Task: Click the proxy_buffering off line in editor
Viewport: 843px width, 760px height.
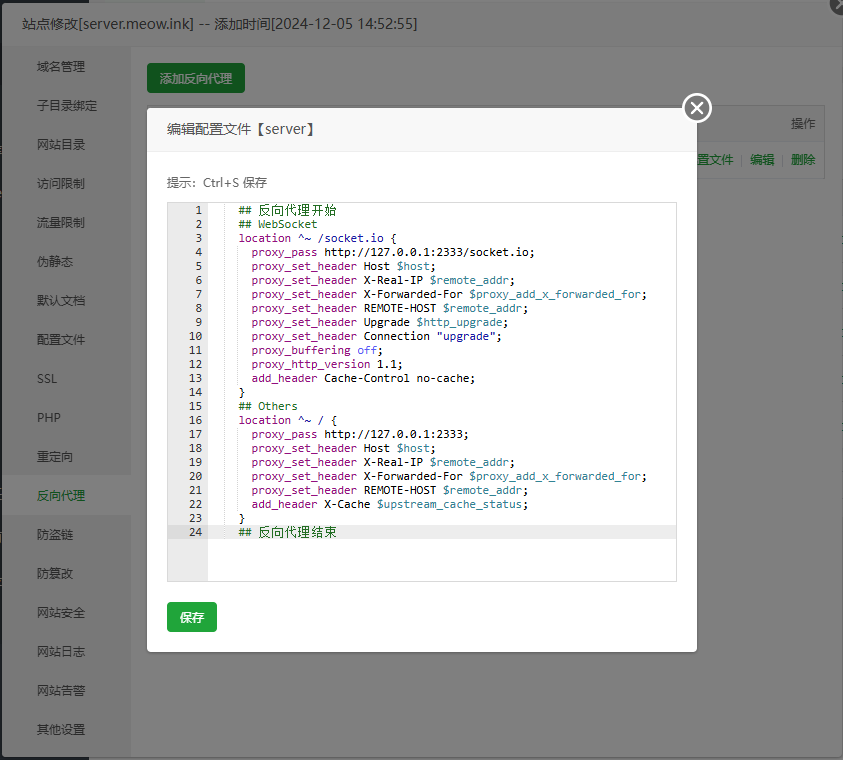Action: coord(315,350)
